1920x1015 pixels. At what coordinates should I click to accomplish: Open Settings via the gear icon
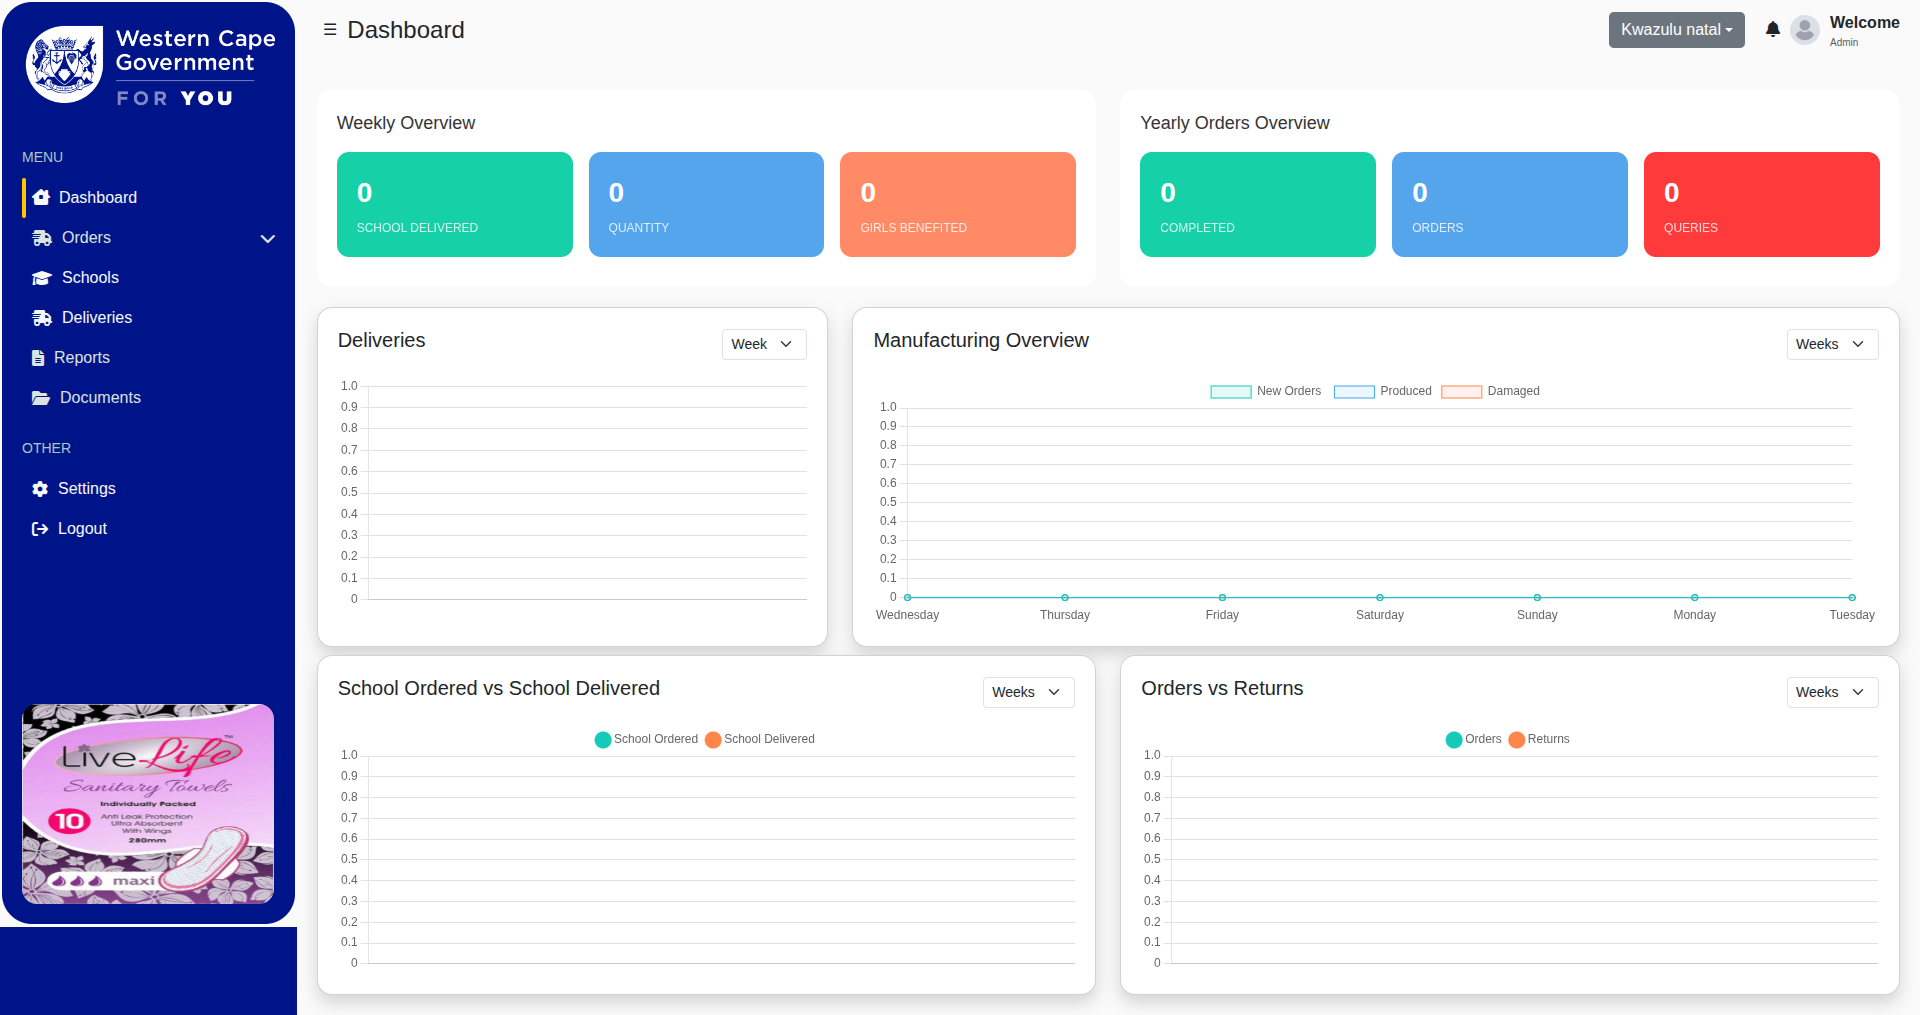pos(39,488)
